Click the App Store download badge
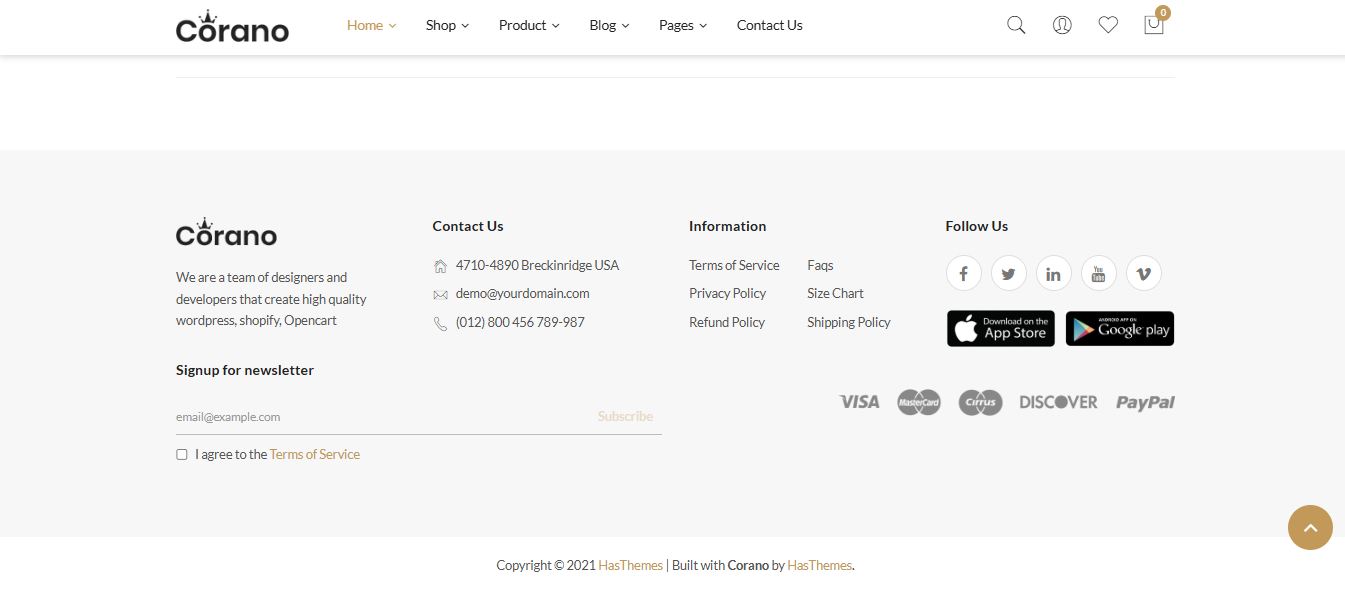 (1001, 329)
